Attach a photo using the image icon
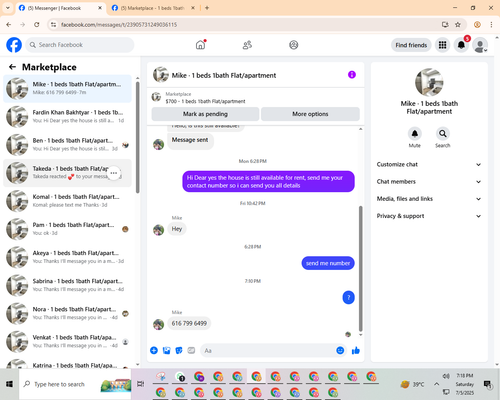Image resolution: width=500 pixels, height=400 pixels. pyautogui.click(x=166, y=350)
